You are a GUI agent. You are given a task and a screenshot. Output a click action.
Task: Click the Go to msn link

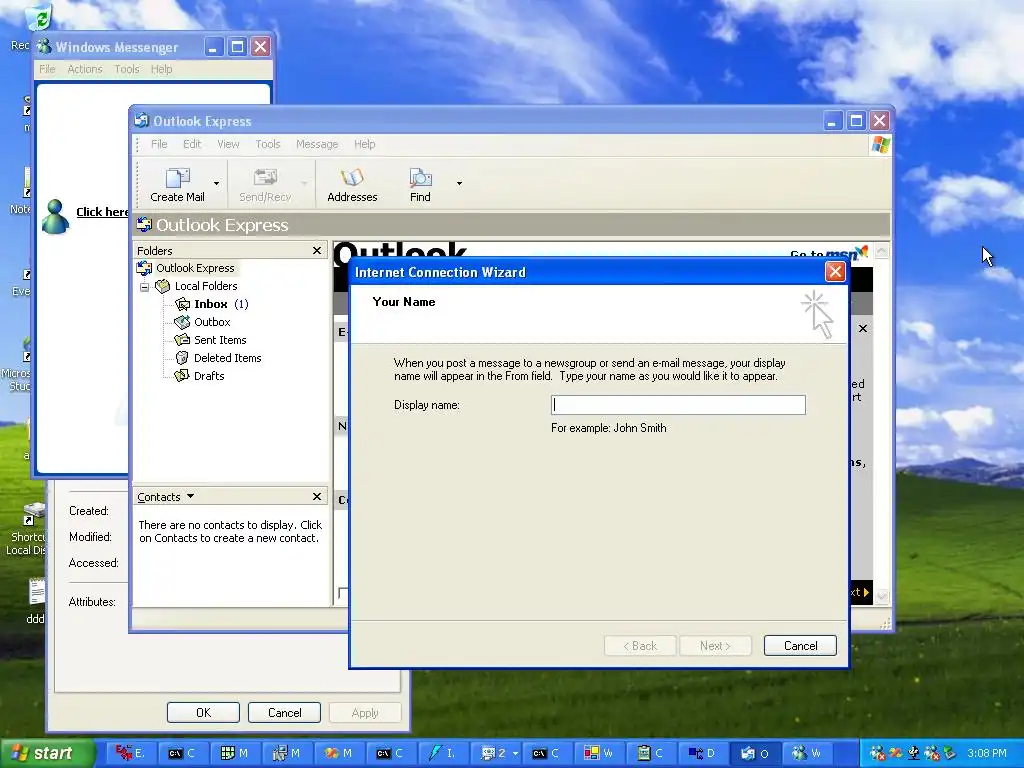click(x=829, y=253)
